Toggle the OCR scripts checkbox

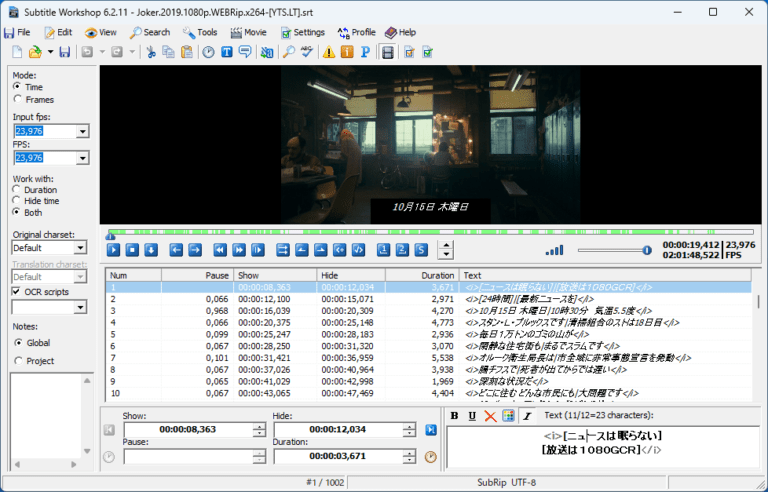pyautogui.click(x=16, y=292)
